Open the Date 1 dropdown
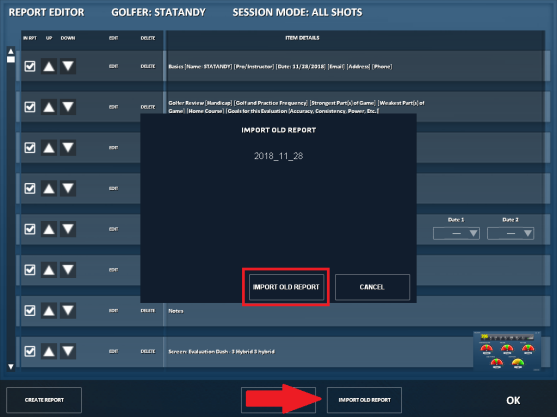This screenshot has height=417, width=557. [456, 233]
